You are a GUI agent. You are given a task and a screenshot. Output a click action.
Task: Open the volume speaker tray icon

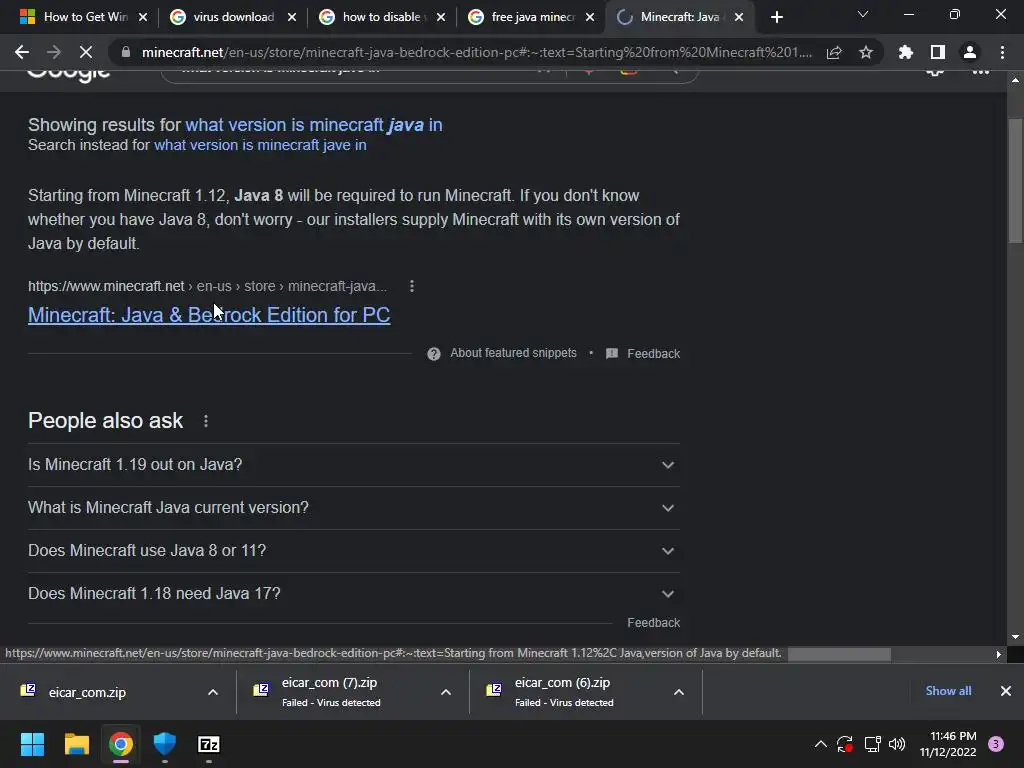(x=897, y=744)
